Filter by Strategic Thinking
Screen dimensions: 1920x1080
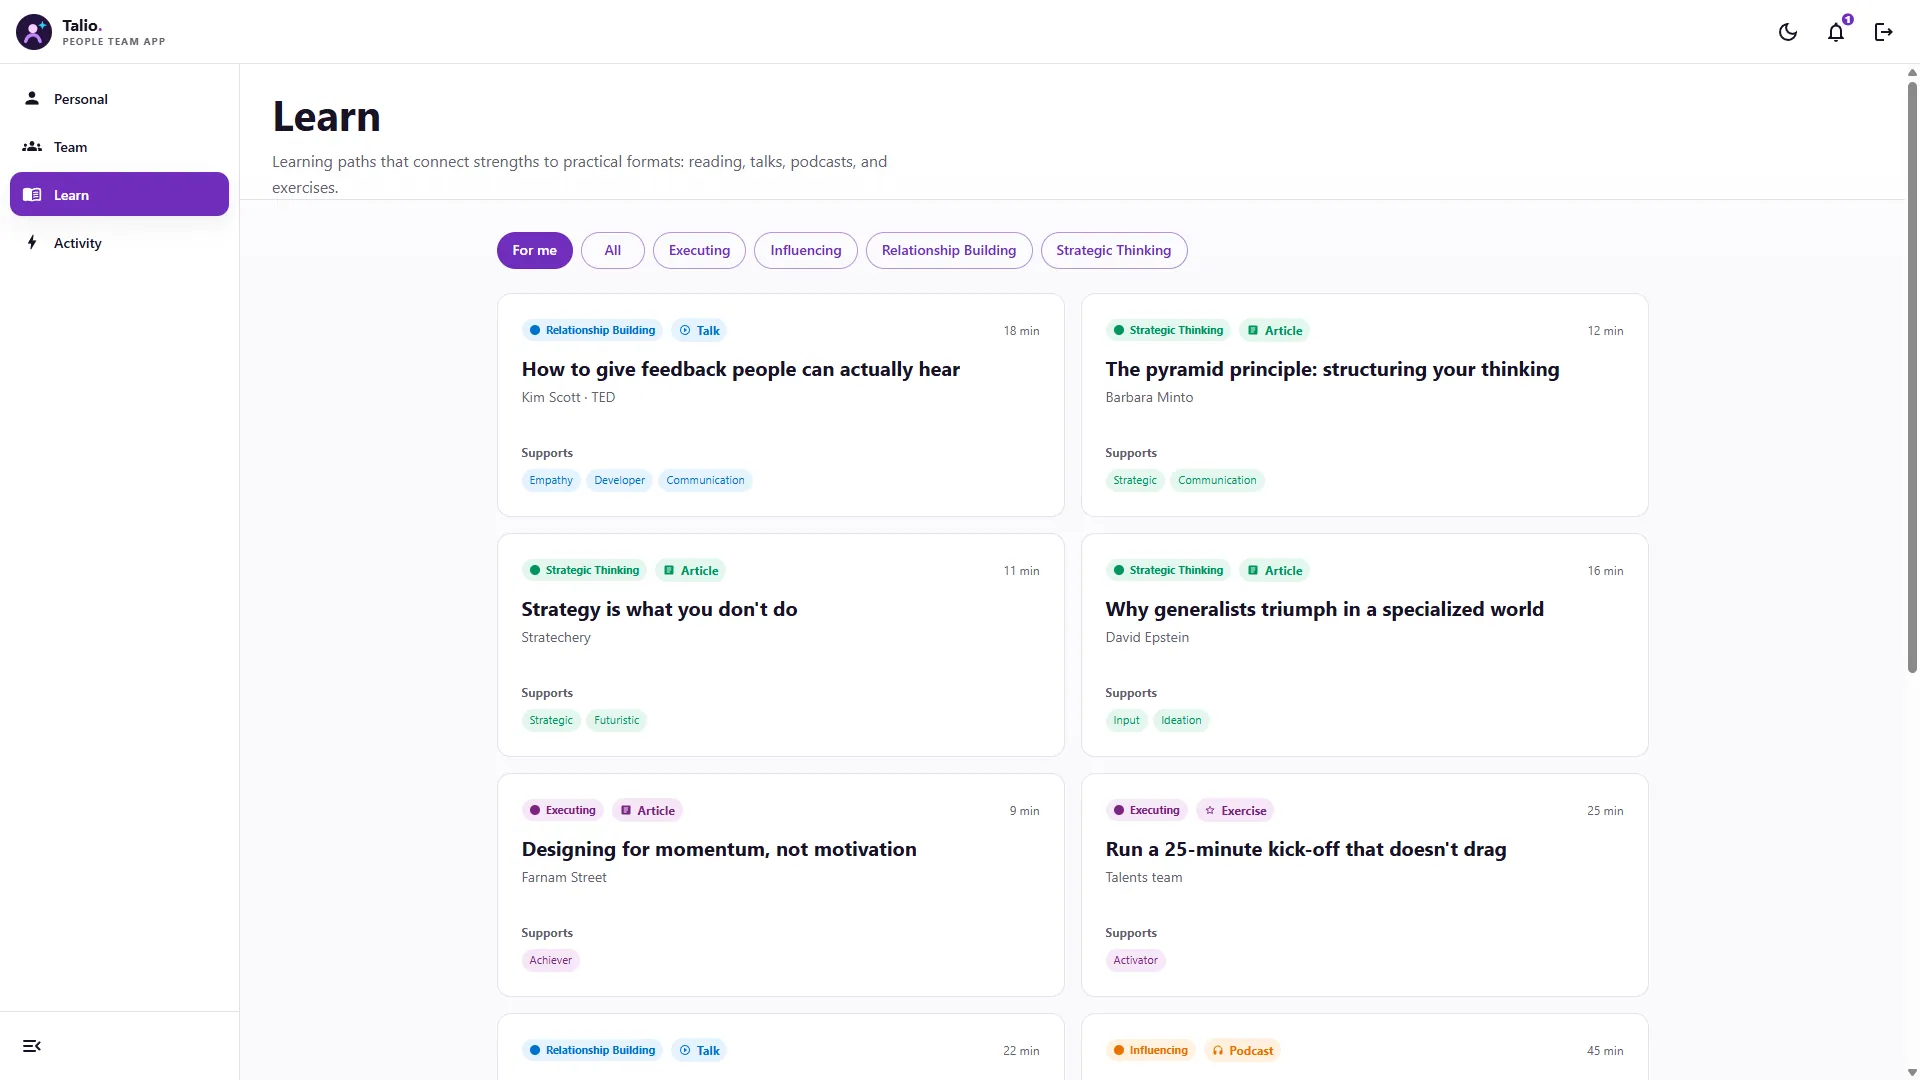click(x=1114, y=251)
